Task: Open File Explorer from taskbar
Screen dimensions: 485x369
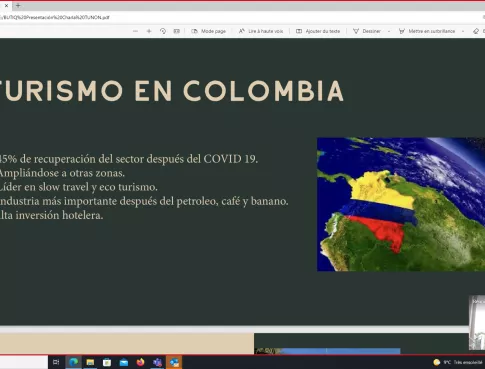Action: coord(90,362)
